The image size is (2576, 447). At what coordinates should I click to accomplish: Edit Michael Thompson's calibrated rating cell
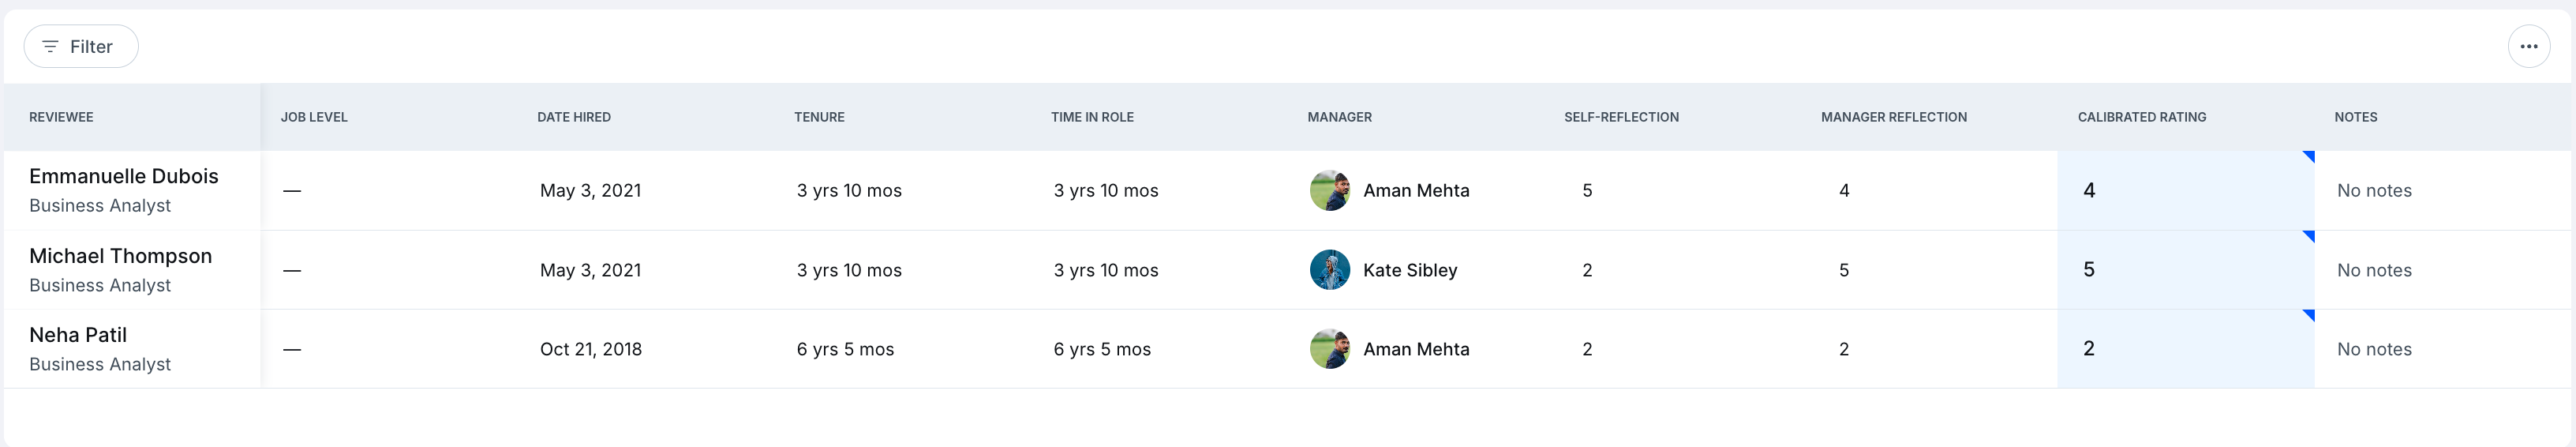(x=2185, y=270)
